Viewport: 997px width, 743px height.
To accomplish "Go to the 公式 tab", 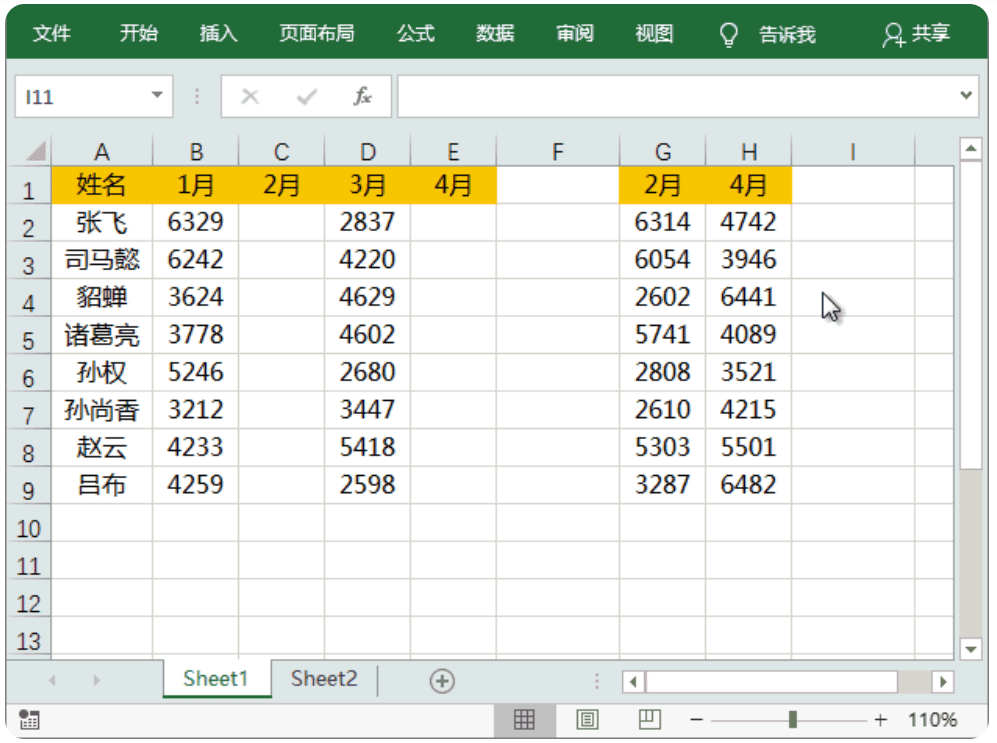I will pos(416,33).
